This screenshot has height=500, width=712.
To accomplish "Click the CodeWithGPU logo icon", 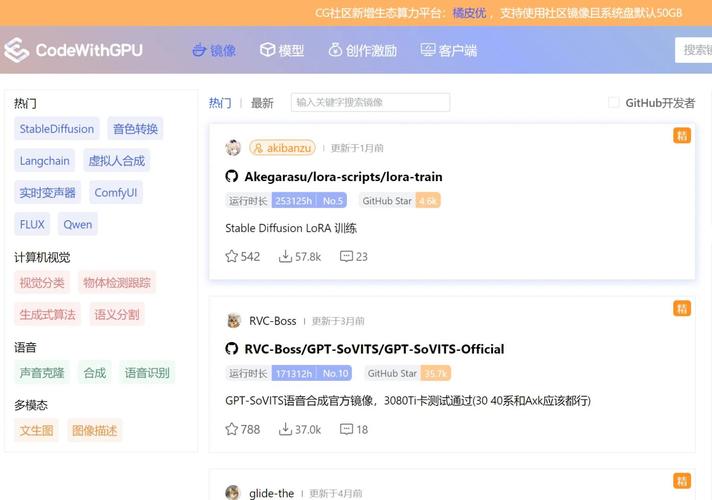I will point(16,50).
